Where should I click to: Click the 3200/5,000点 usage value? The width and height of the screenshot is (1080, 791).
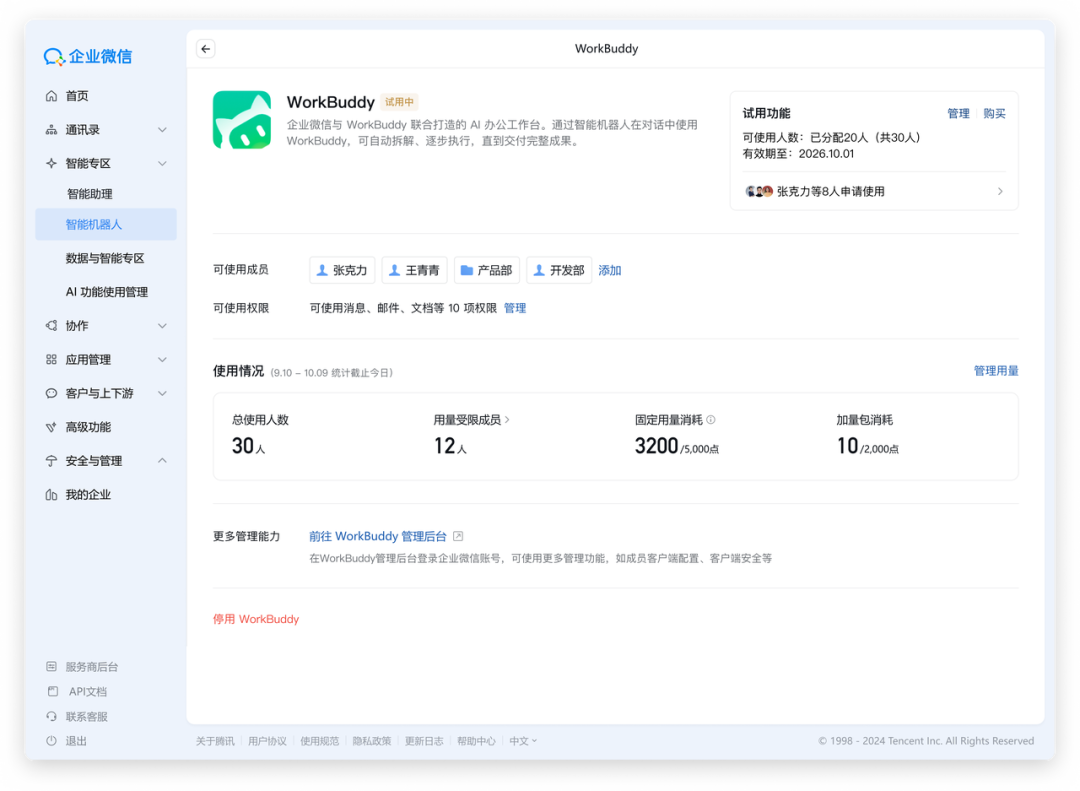676,446
